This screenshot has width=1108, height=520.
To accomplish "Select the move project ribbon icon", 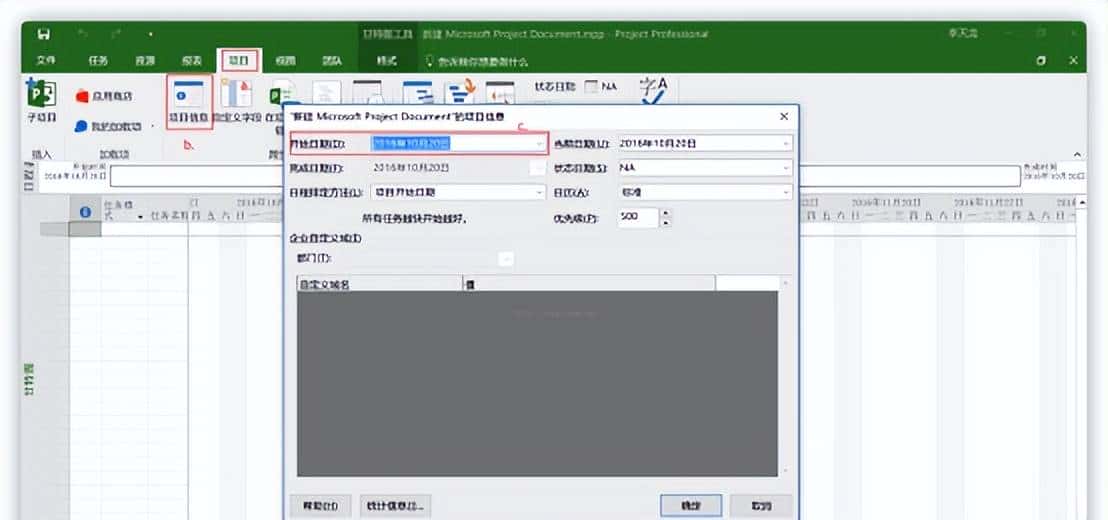I will 500,92.
